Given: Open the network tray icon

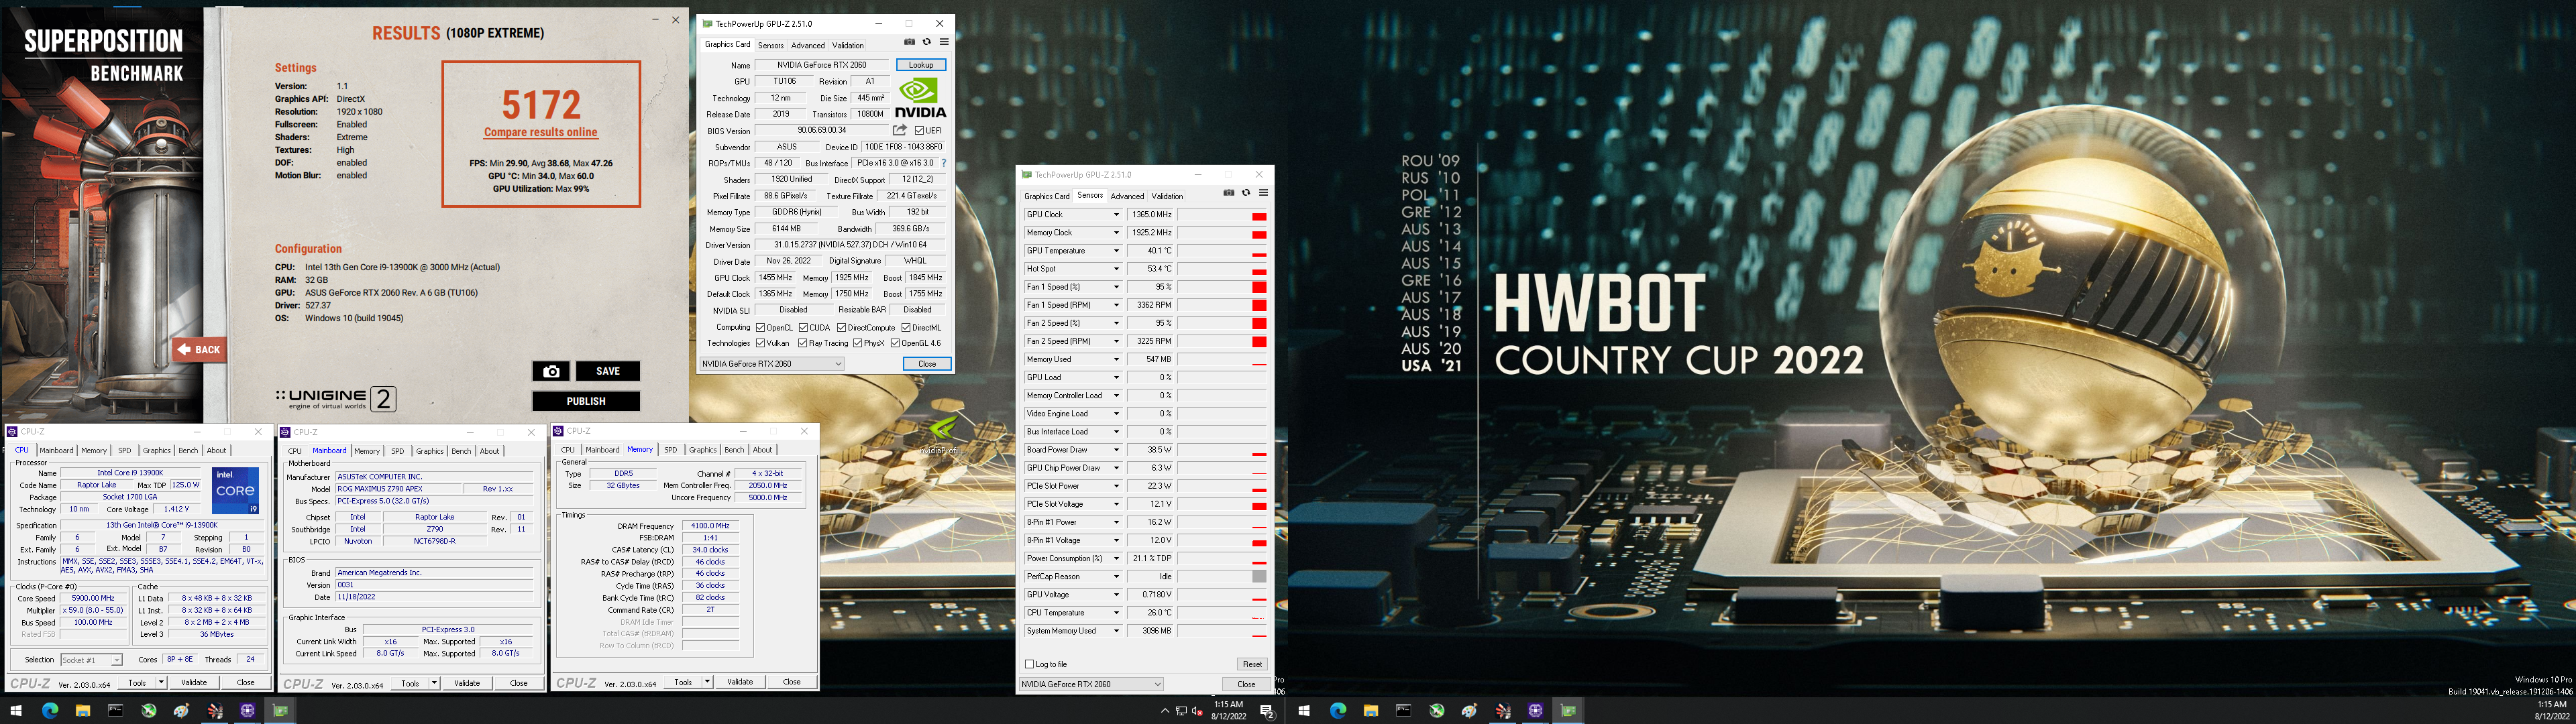Looking at the screenshot, I should click(x=1181, y=711).
